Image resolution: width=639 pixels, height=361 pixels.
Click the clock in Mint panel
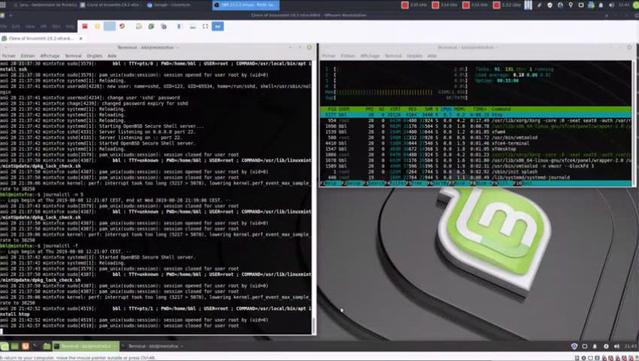[x=631, y=346]
